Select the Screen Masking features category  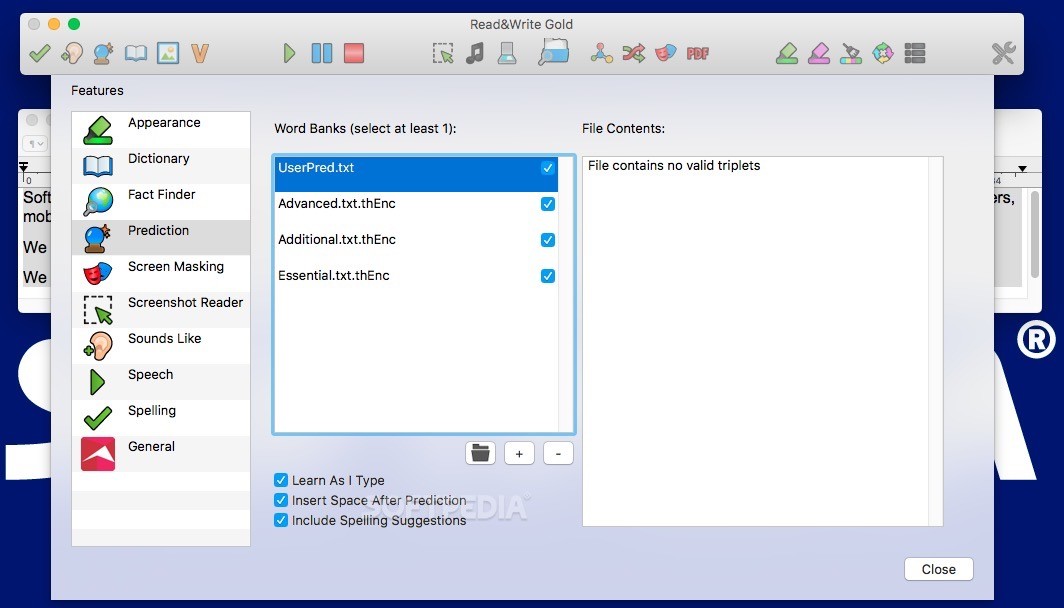(x=161, y=273)
